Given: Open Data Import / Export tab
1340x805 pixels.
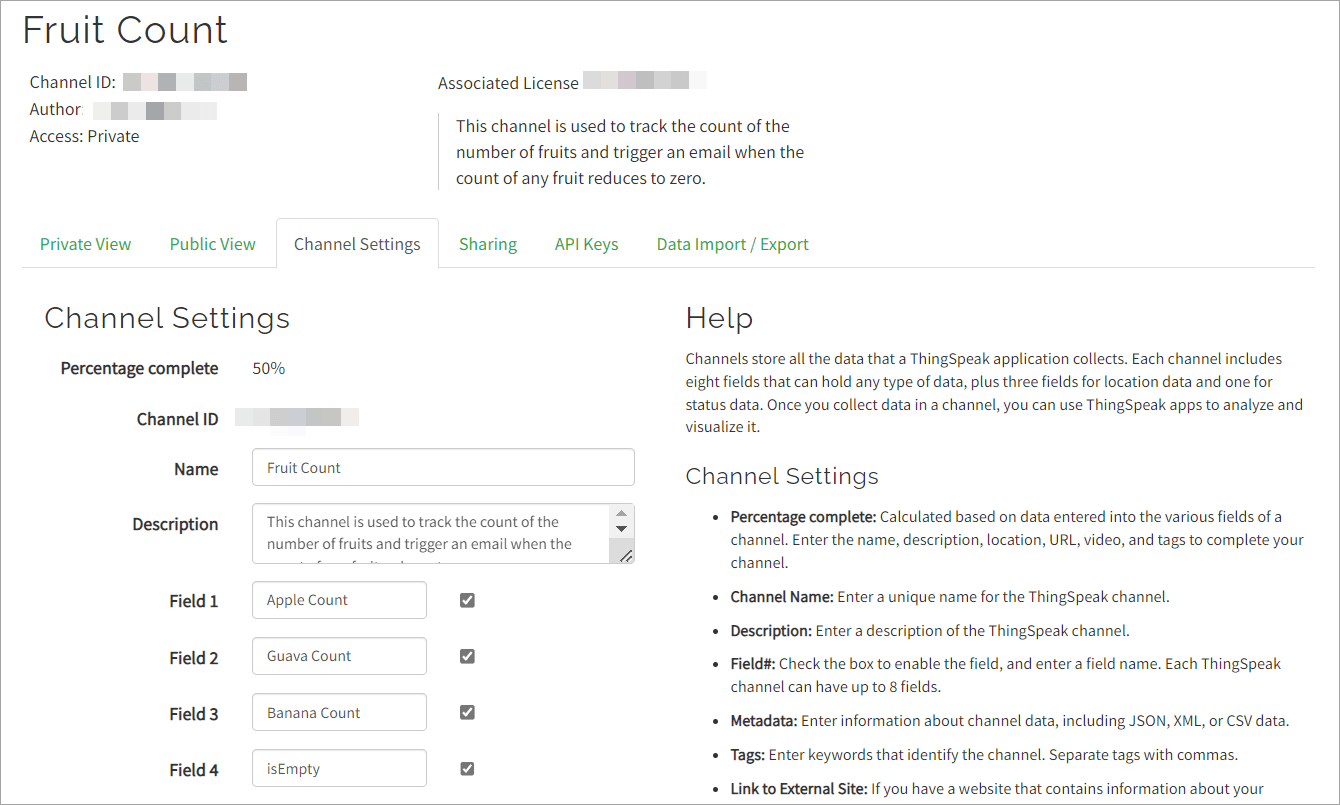Looking at the screenshot, I should pos(732,244).
